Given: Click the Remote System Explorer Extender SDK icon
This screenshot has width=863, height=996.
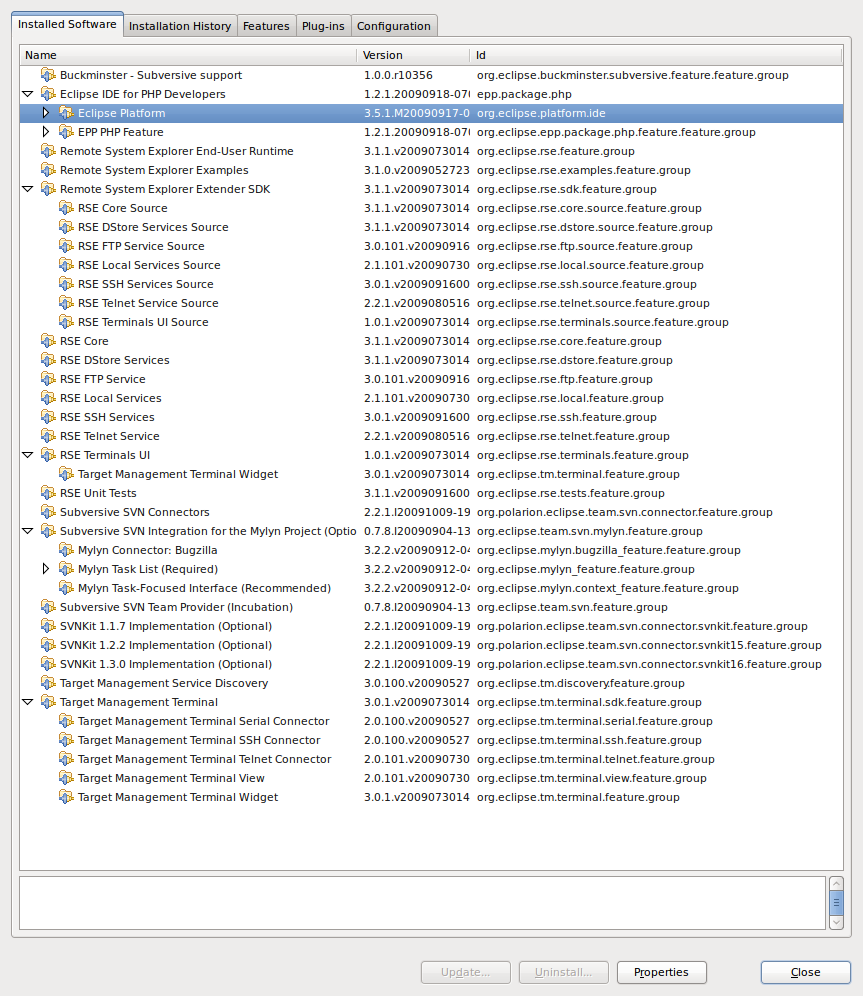Looking at the screenshot, I should click(48, 189).
